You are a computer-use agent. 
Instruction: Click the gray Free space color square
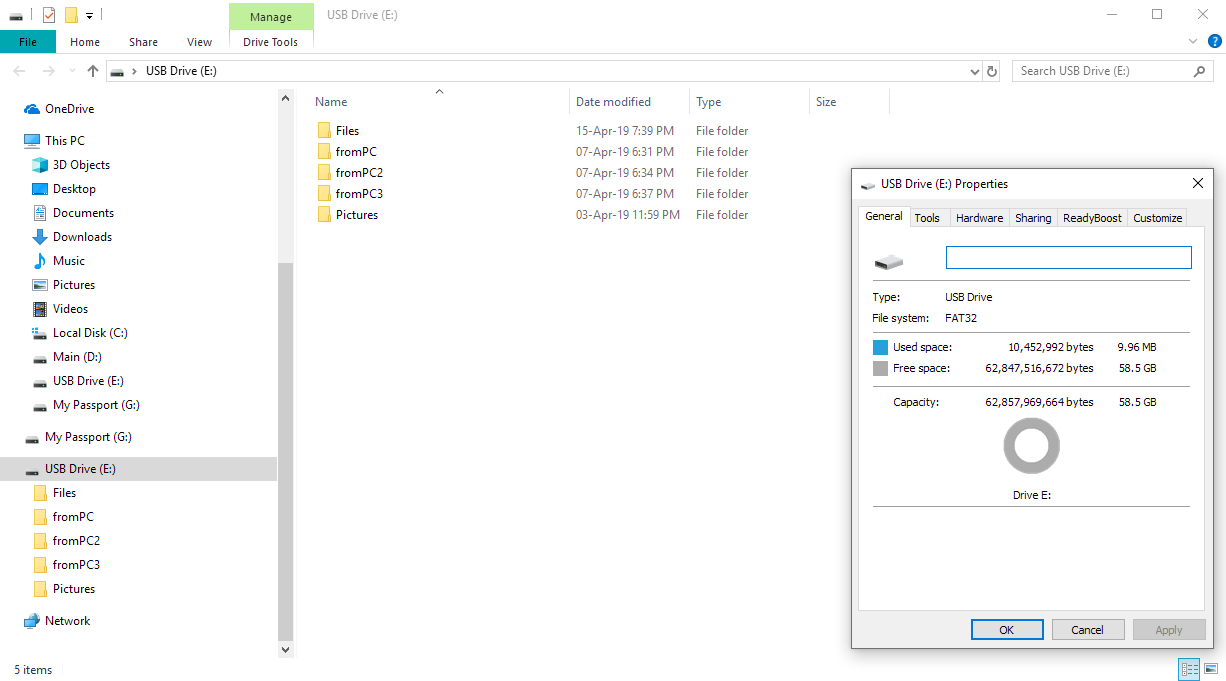pyautogui.click(x=880, y=369)
